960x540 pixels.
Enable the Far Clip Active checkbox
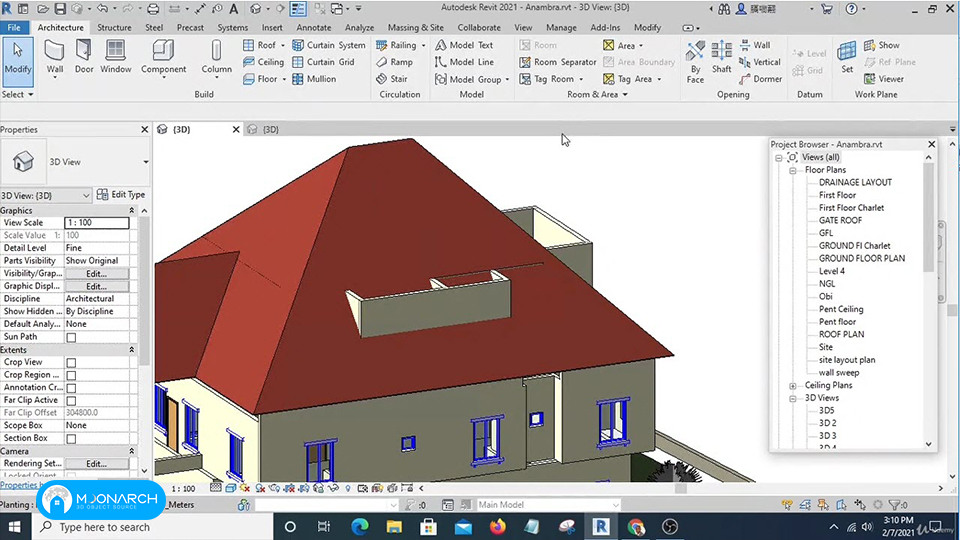click(71, 400)
